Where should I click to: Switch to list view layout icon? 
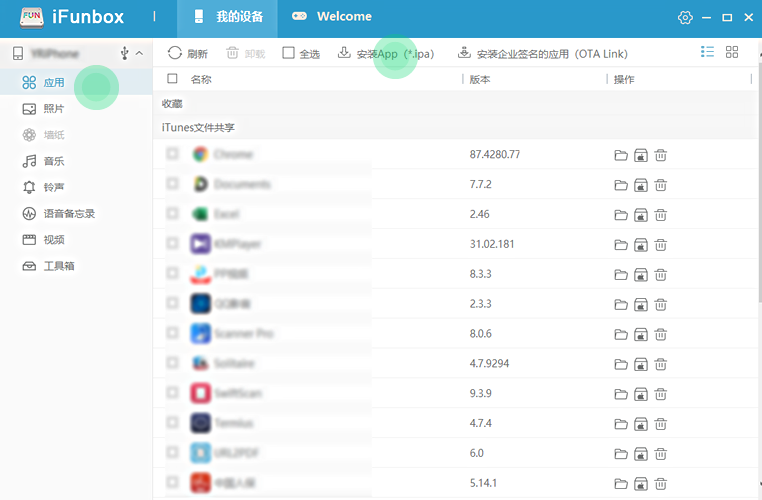708,52
